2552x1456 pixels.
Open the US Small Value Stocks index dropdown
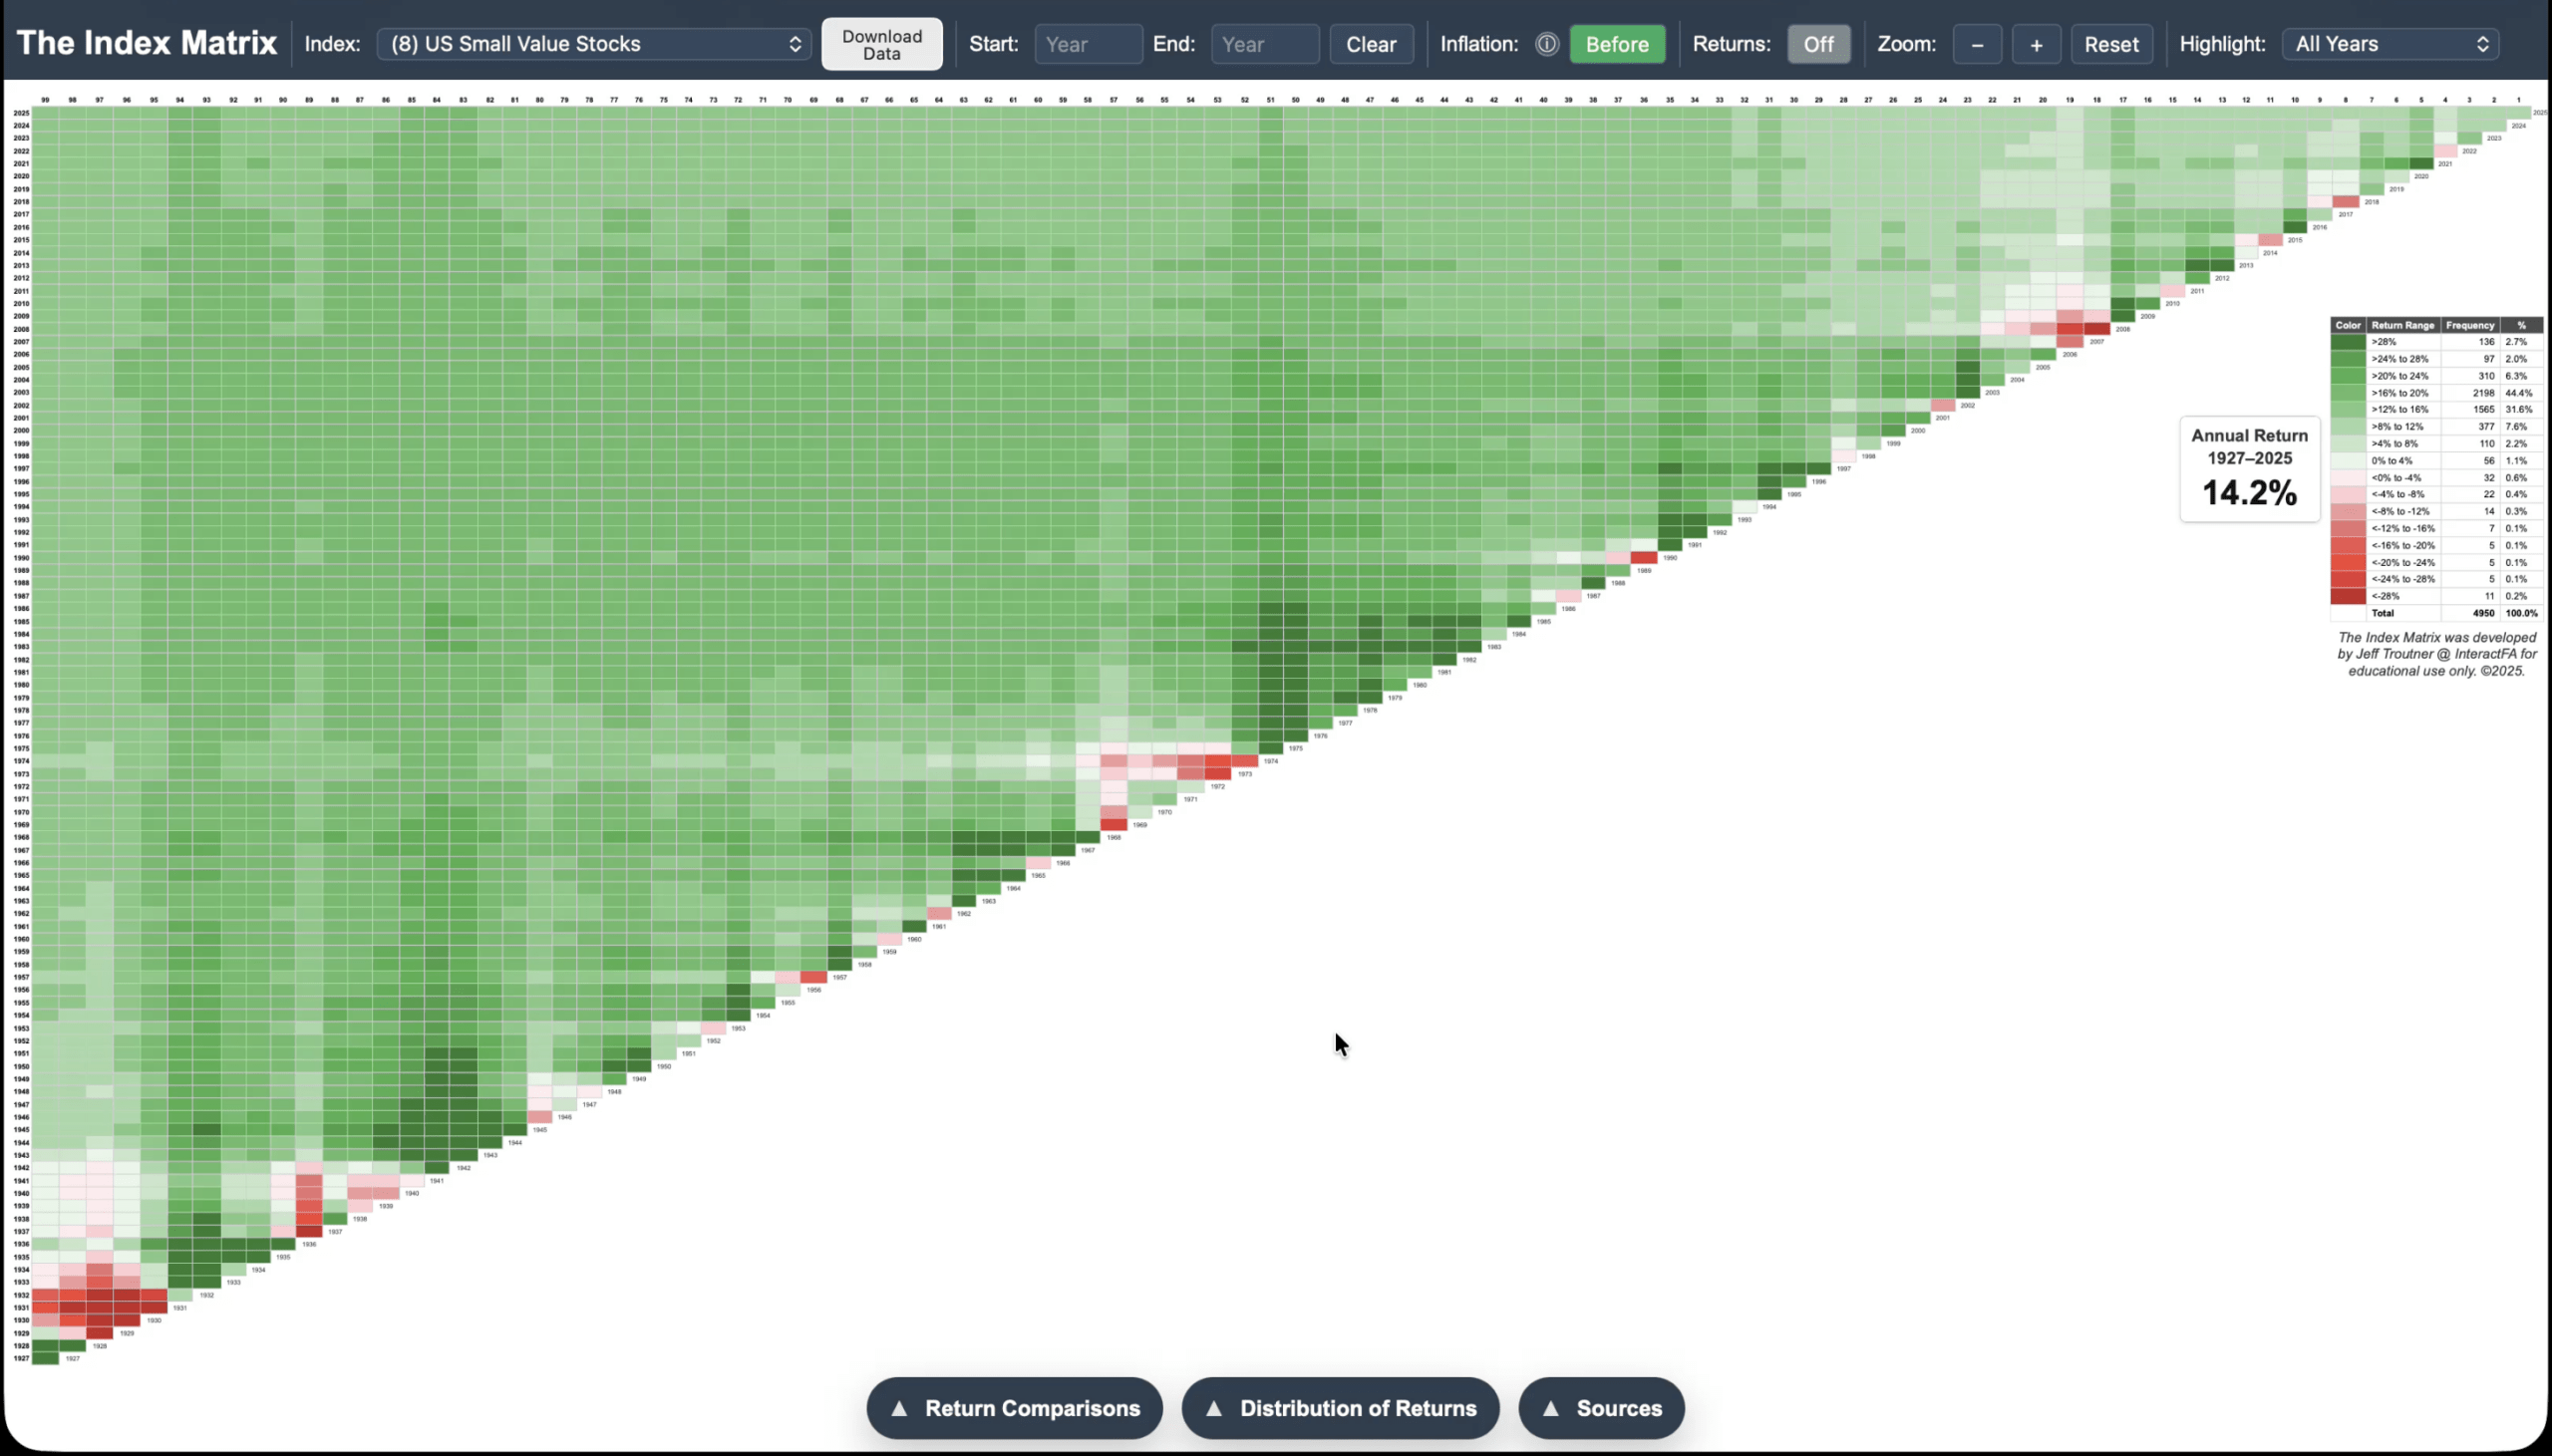593,44
